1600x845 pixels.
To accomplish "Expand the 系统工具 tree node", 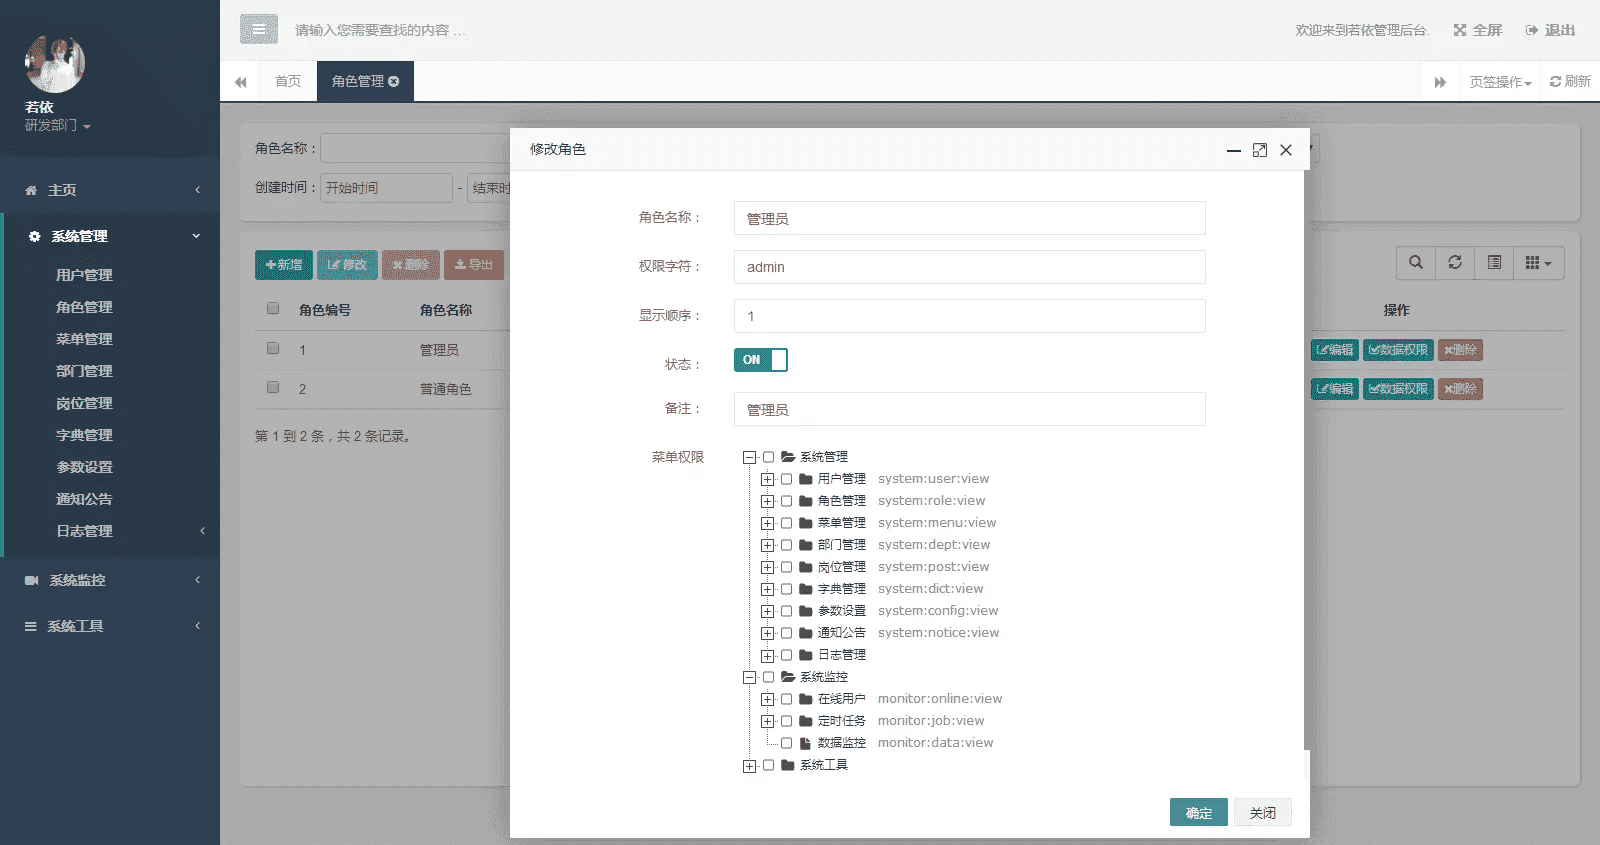I will click(x=749, y=766).
